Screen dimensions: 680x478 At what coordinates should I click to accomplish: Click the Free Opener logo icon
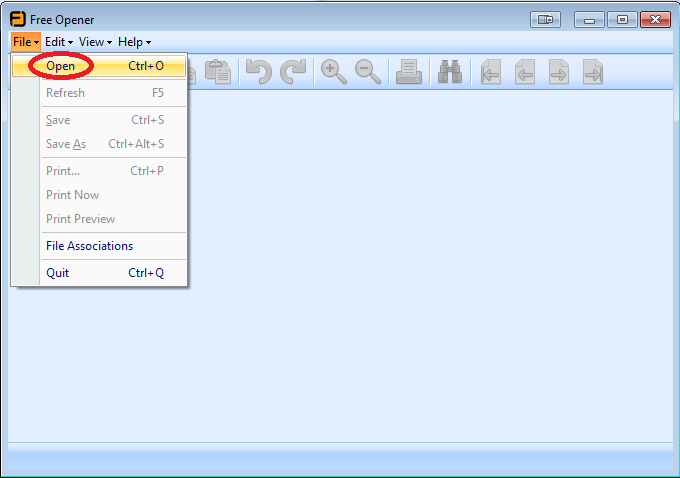18,19
